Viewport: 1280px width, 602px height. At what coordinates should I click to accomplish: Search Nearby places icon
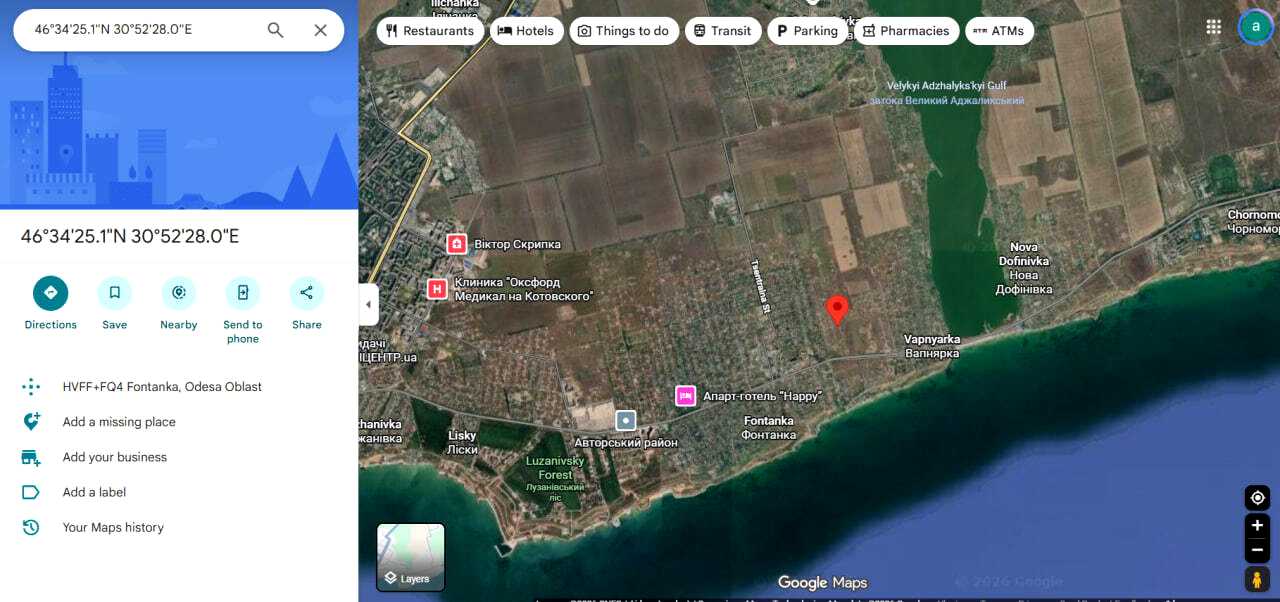pos(179,293)
